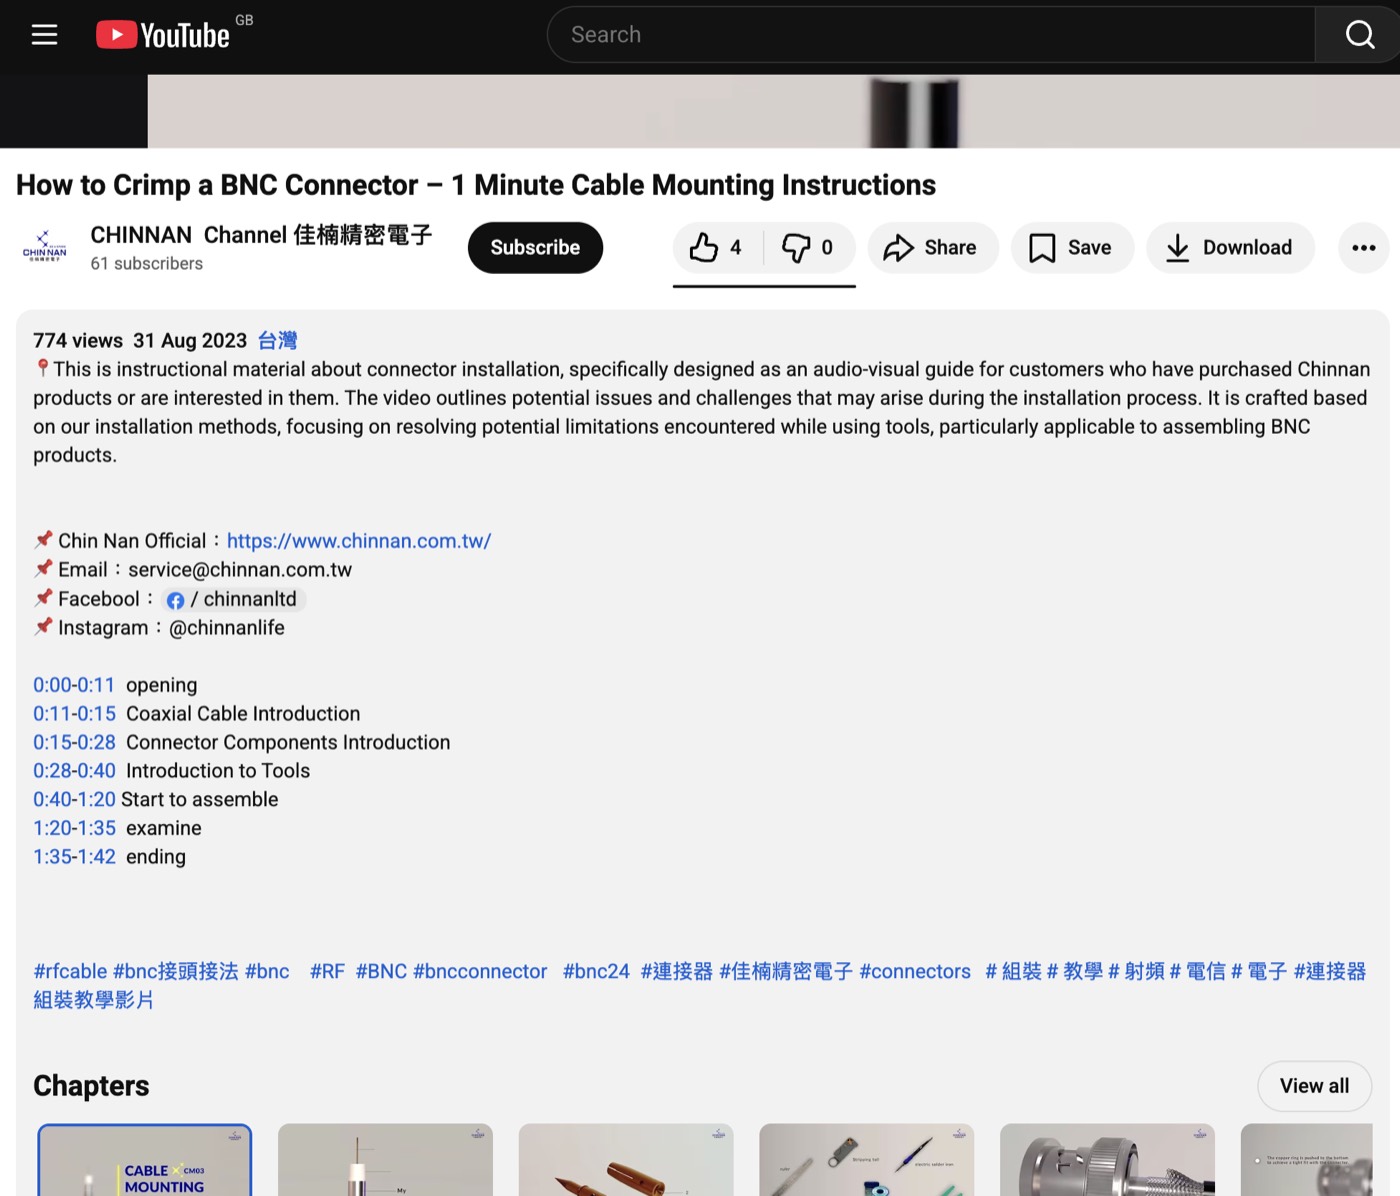This screenshot has width=1400, height=1196.
Task: Focus the Search input field
Action: 931,35
